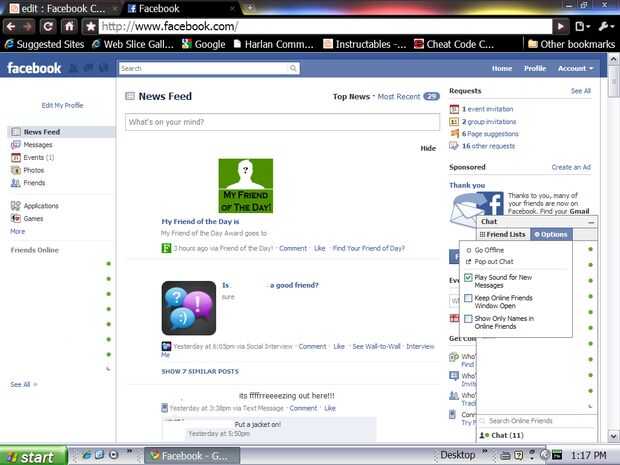Open the Windows start button

(34, 456)
